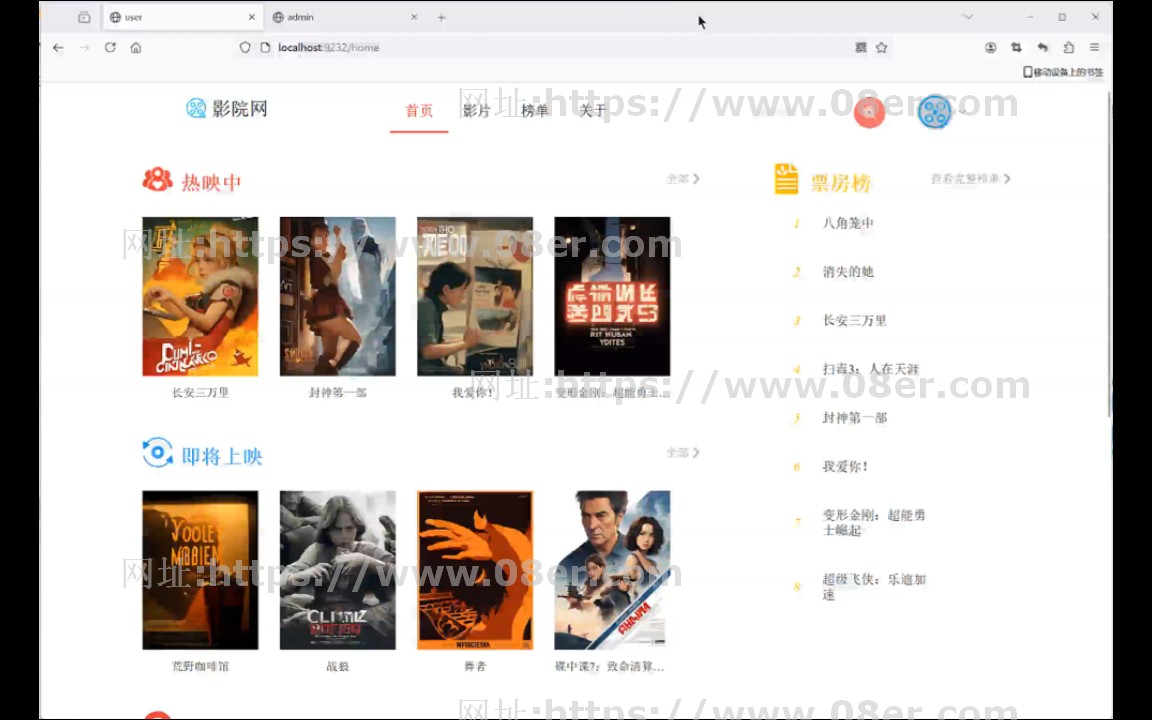The height and width of the screenshot is (720, 1152).
Task: Click the red search icon in header
Action: tap(869, 112)
